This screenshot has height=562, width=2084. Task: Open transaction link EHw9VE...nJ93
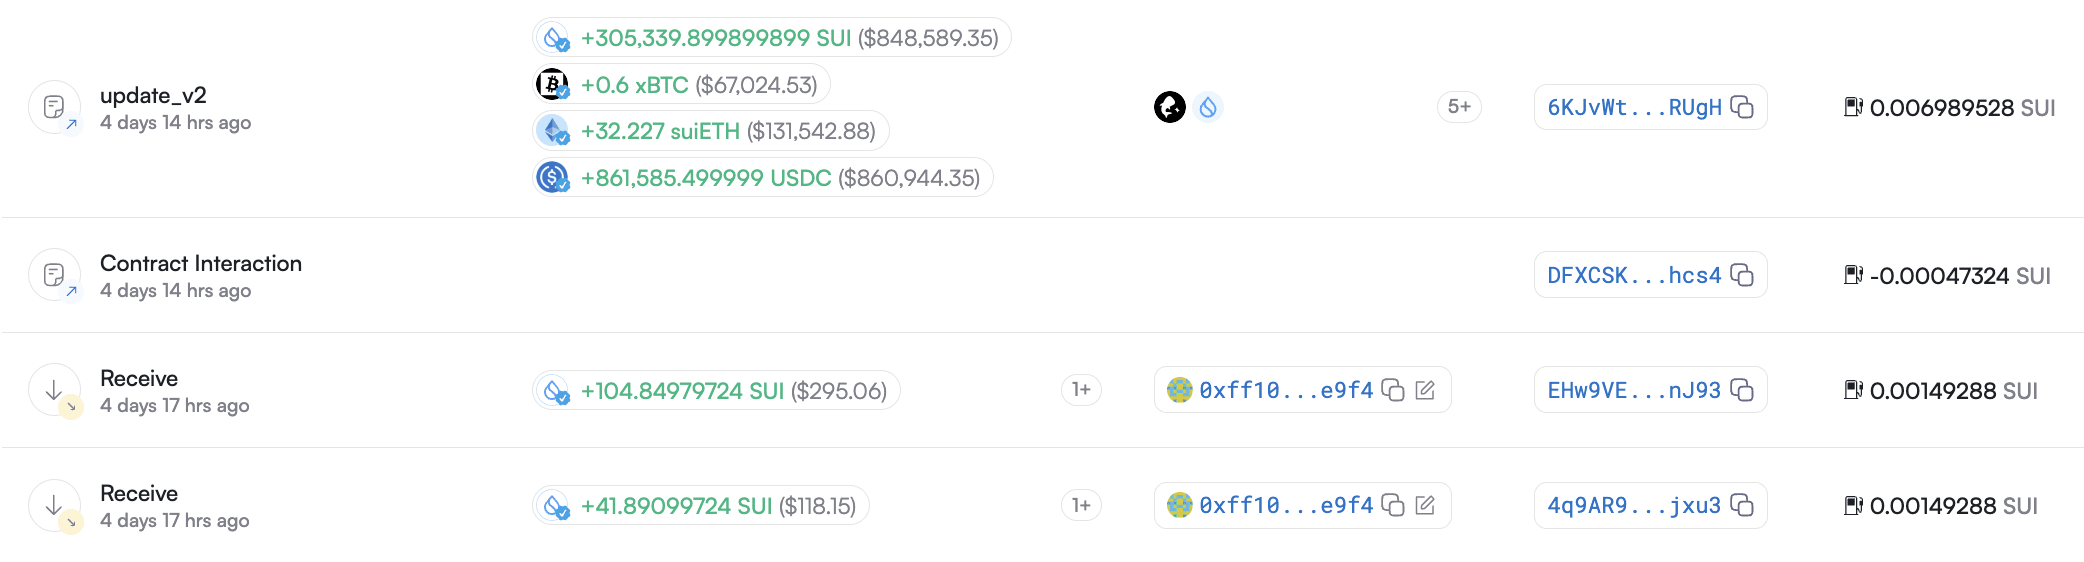[1634, 390]
